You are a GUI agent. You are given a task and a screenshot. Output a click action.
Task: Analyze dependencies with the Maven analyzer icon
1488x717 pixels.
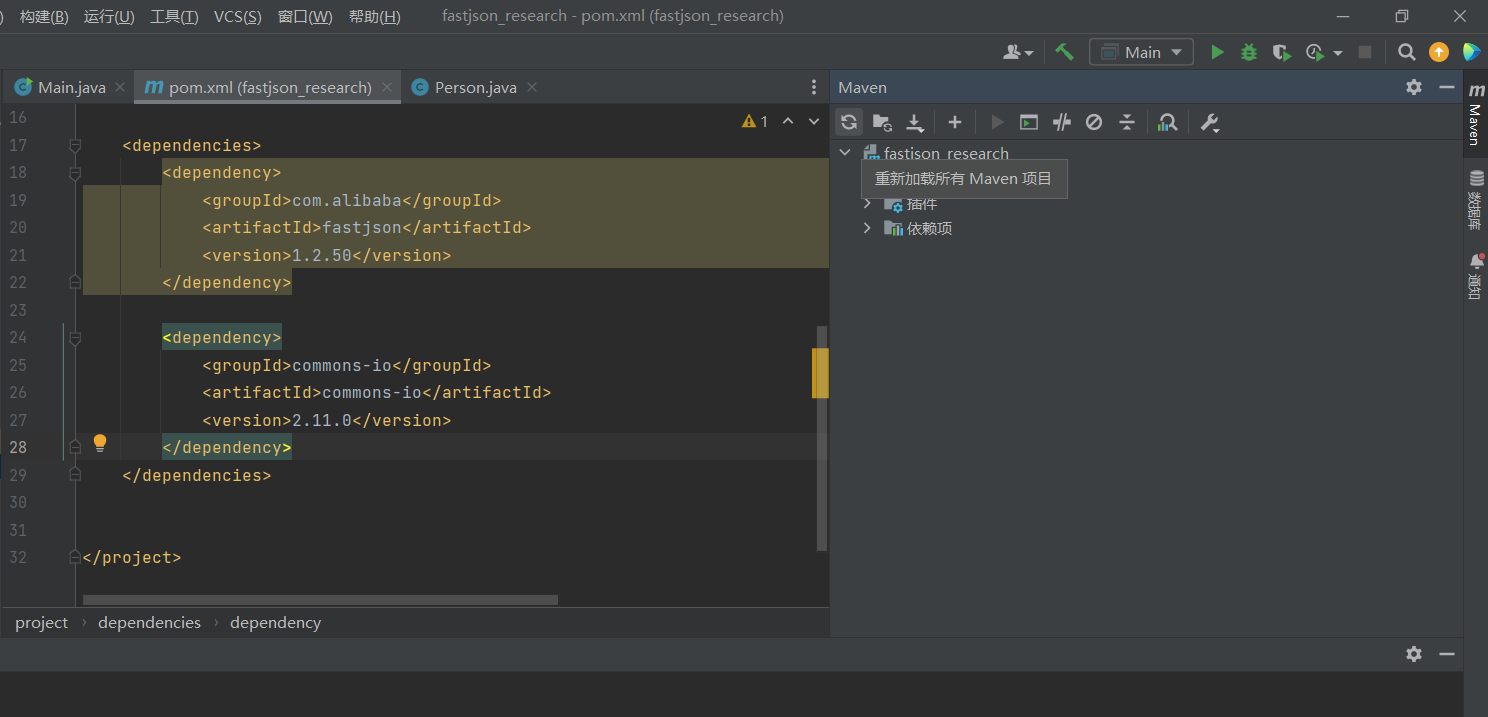click(x=1167, y=122)
